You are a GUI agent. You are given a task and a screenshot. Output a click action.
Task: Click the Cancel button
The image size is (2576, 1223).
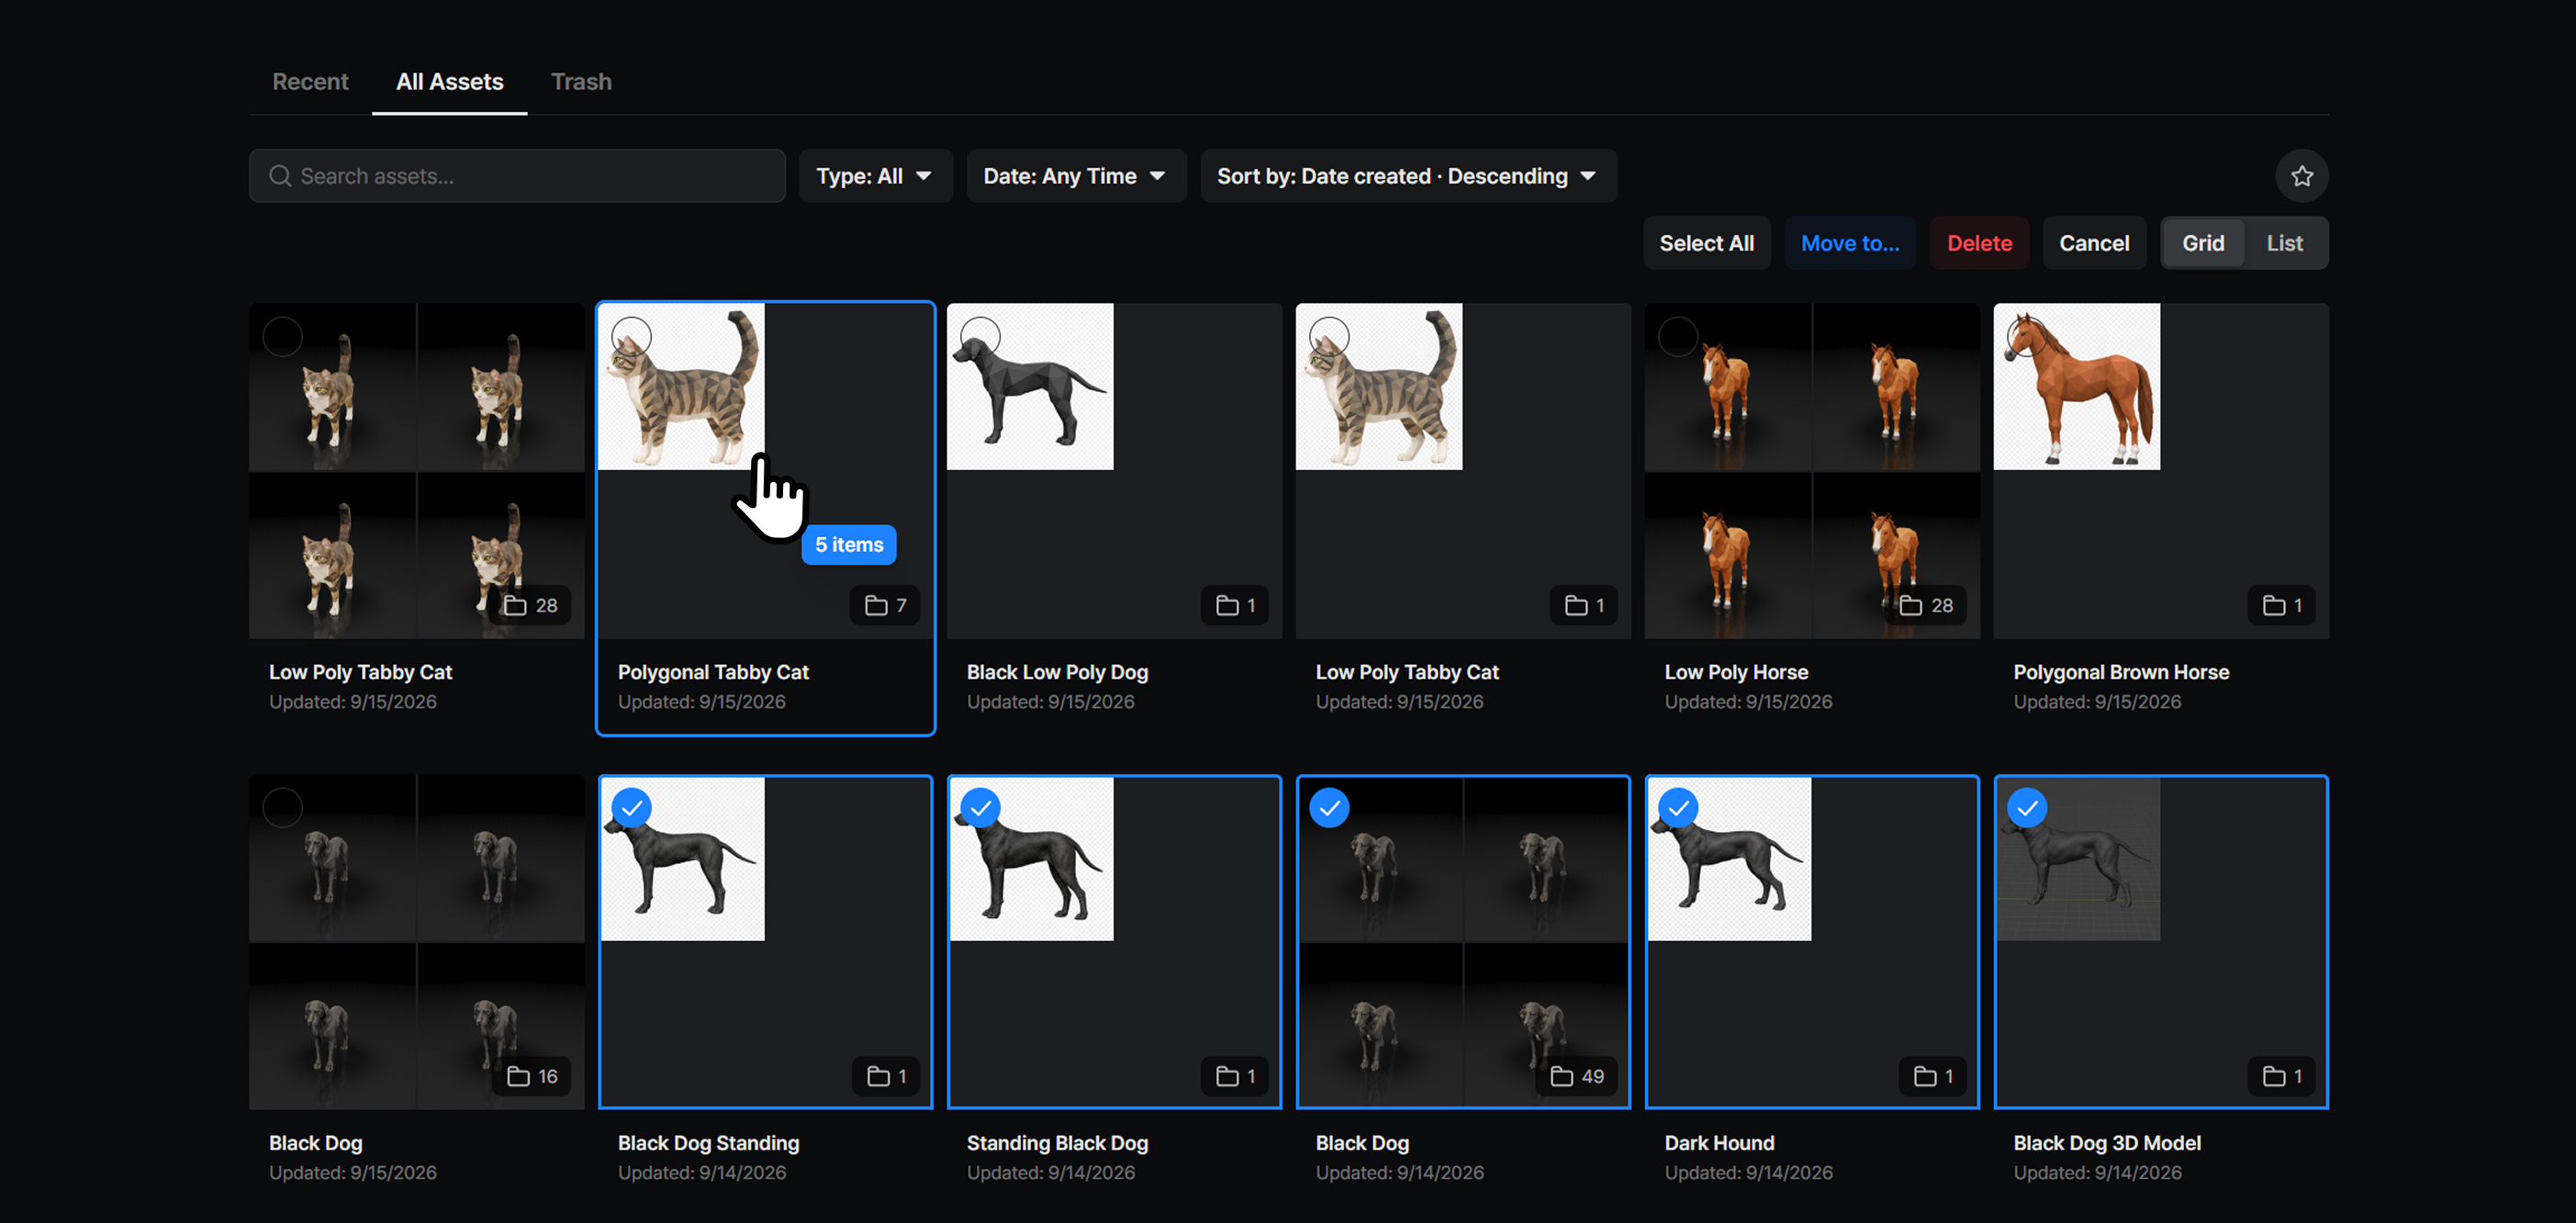coord(2093,243)
